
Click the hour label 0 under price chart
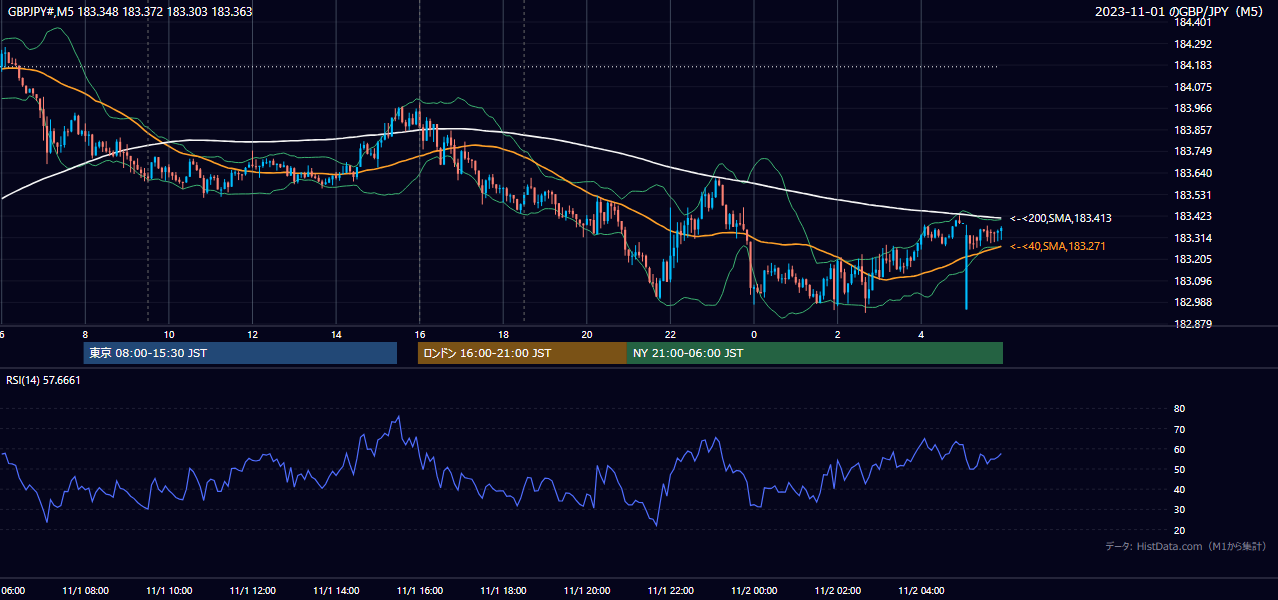754,335
